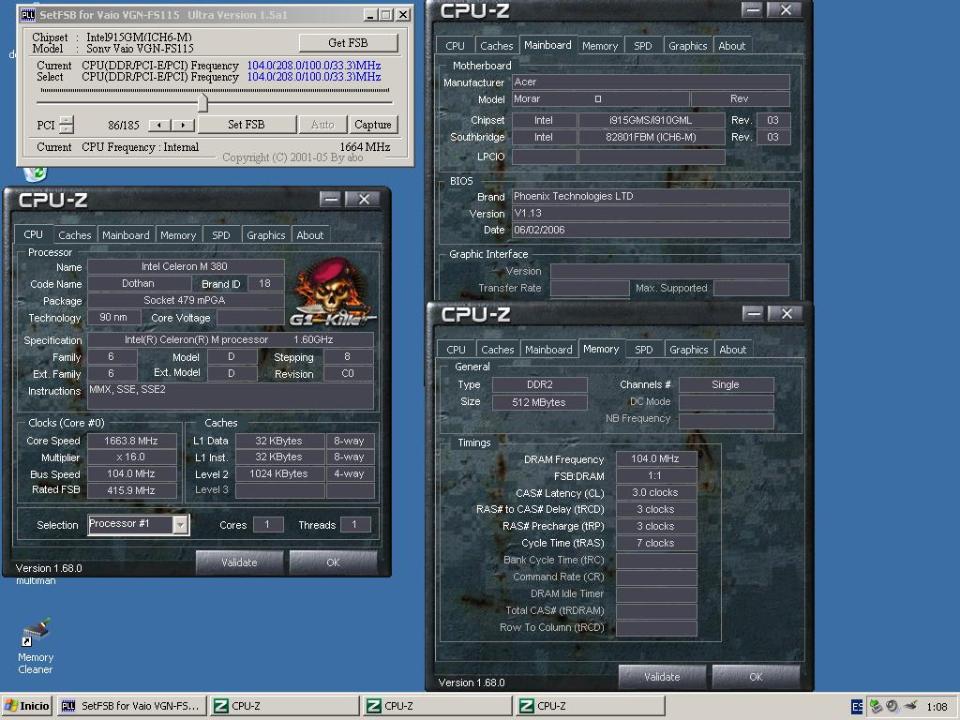Click Get FSB button in SetFSB
The height and width of the screenshot is (720, 960).
click(x=348, y=43)
